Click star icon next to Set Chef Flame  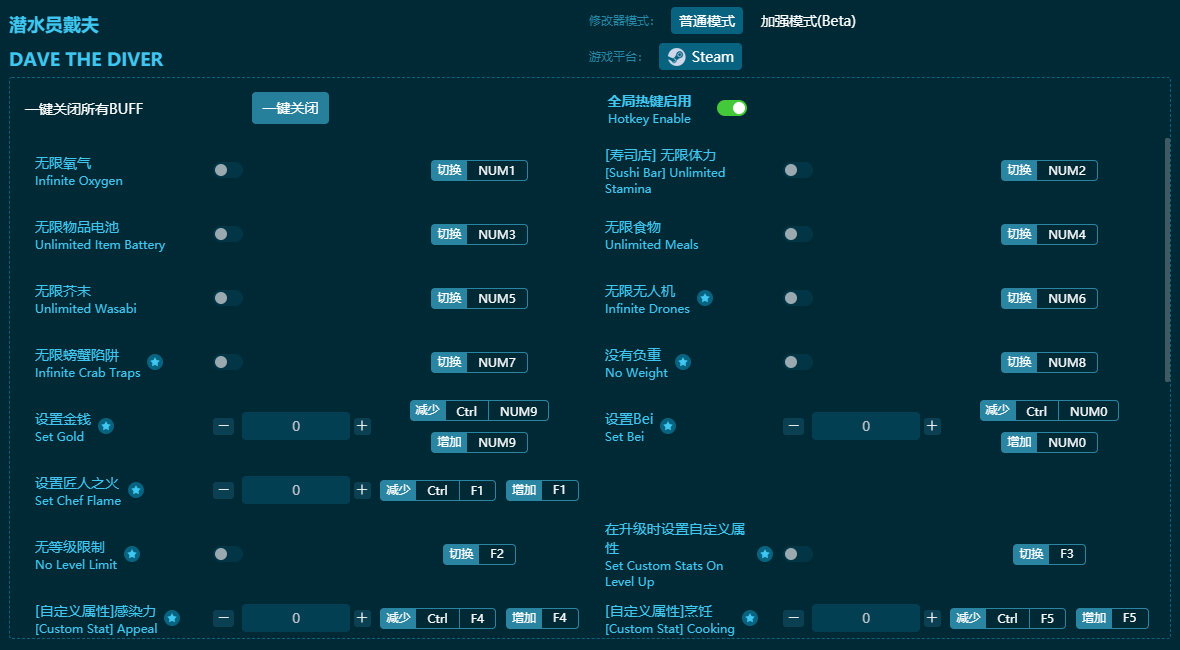[136, 490]
